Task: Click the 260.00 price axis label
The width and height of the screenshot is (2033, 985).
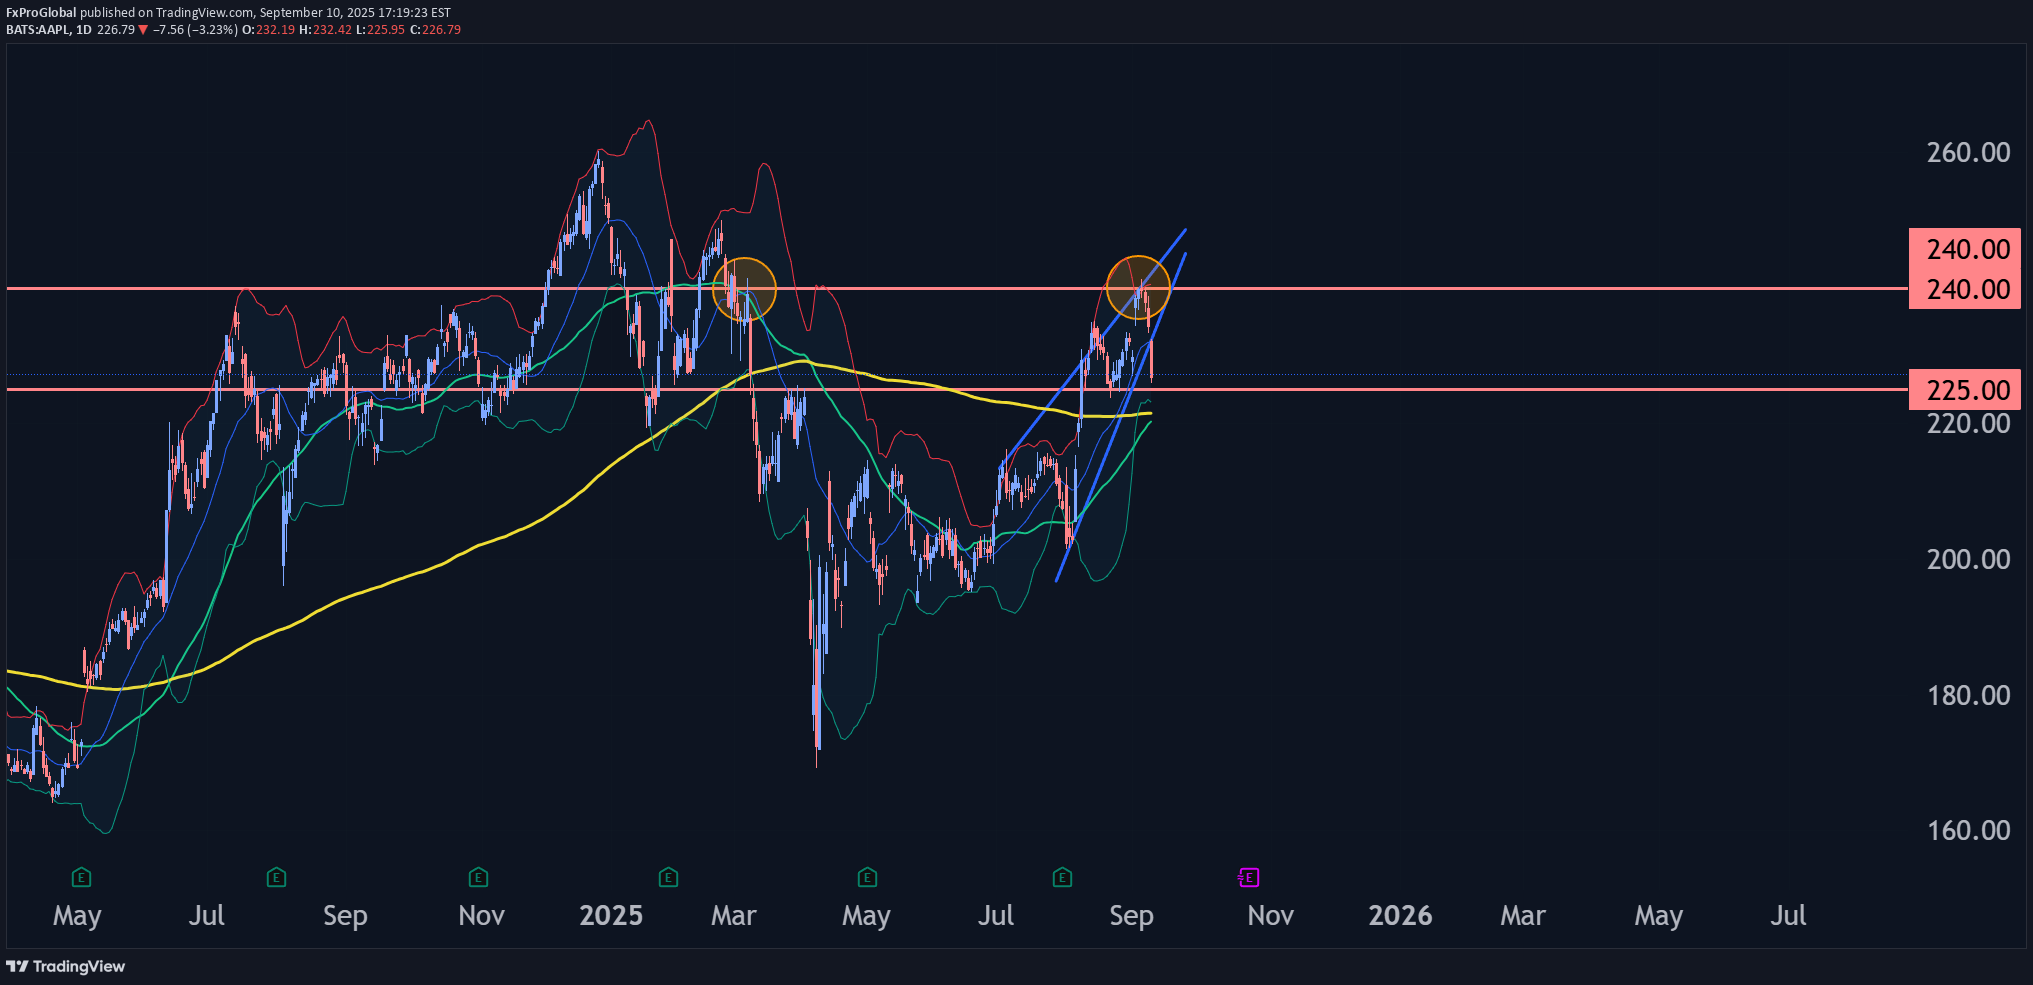Action: tap(1968, 153)
